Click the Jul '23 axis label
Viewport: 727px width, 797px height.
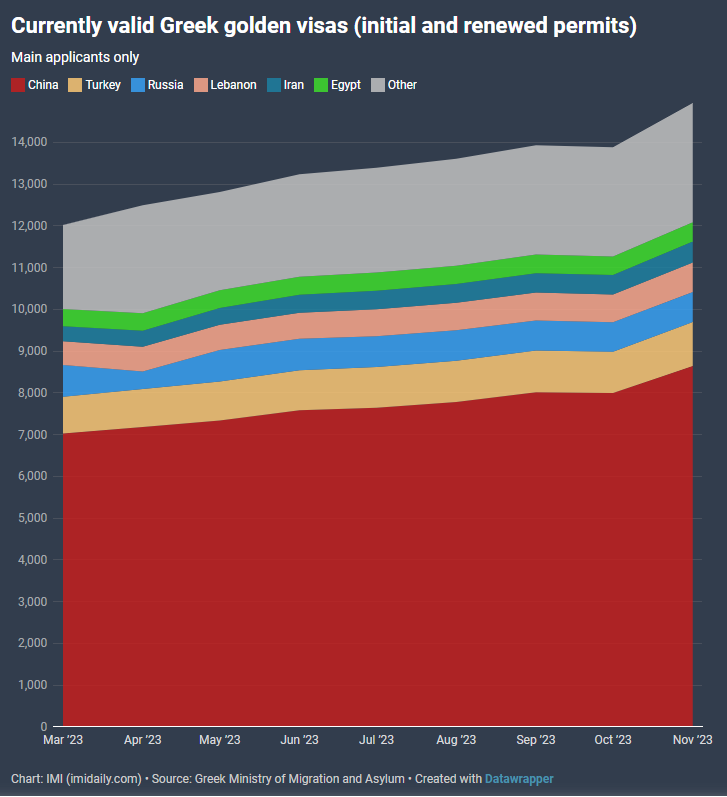click(x=377, y=740)
